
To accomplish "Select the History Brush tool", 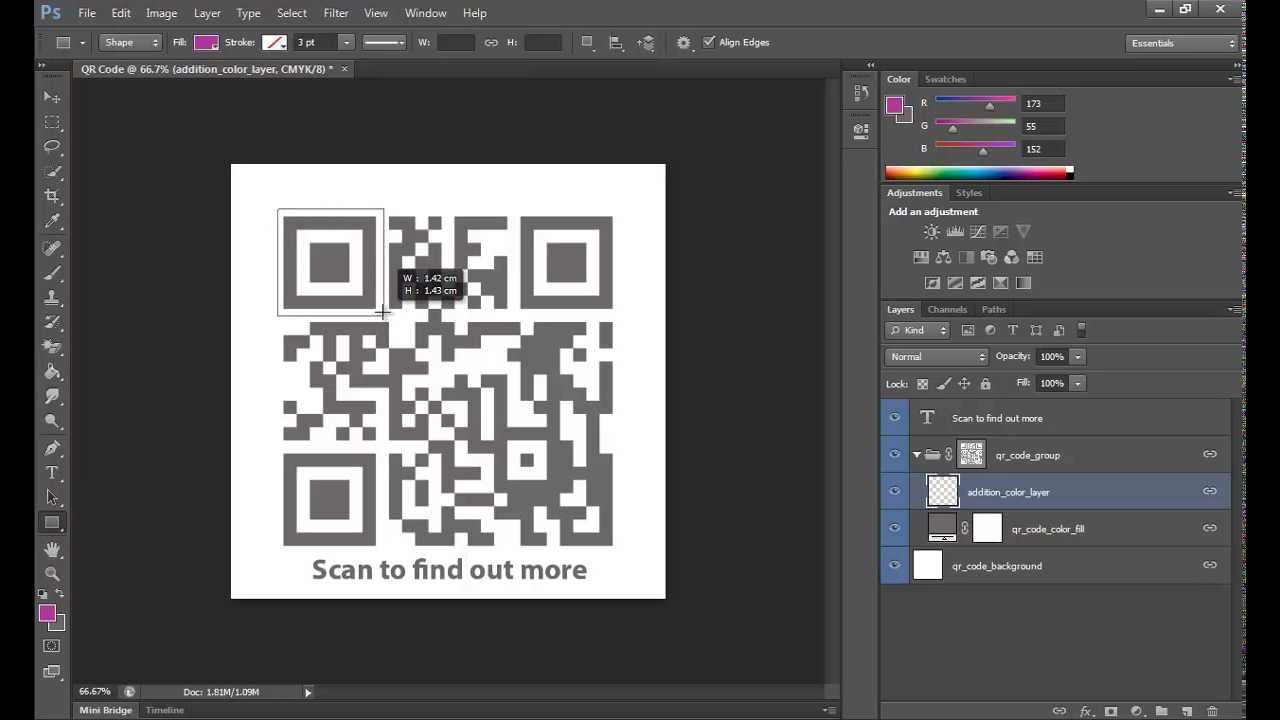I will point(52,323).
